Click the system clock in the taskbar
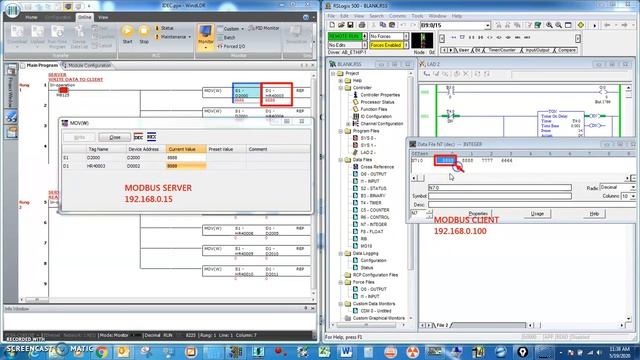 click(x=620, y=352)
